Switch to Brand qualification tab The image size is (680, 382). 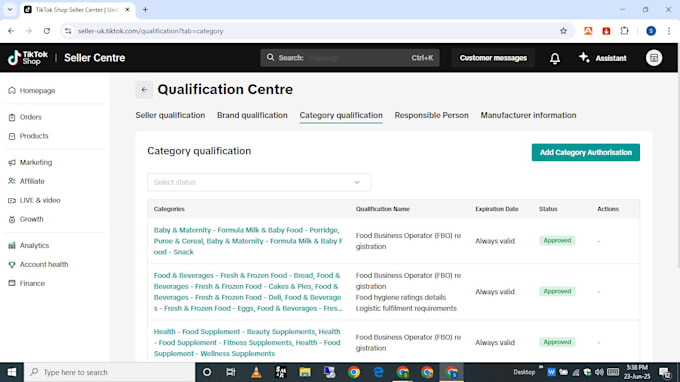pos(252,115)
